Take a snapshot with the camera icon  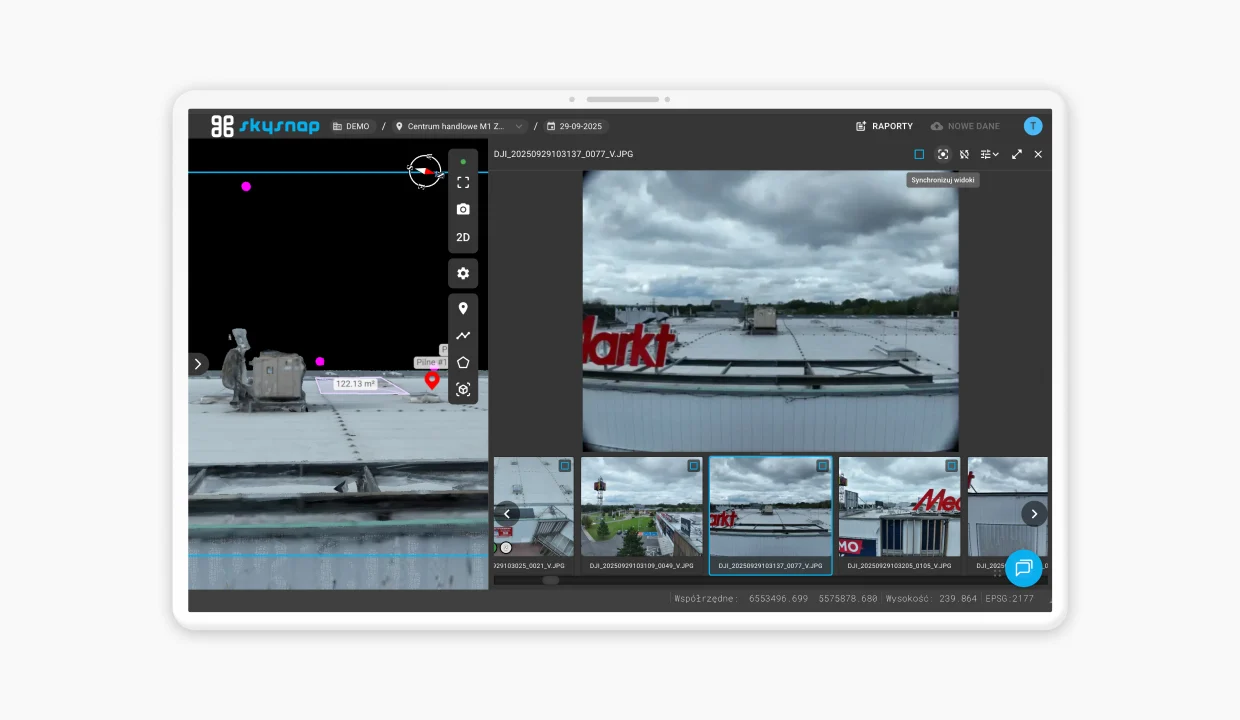(x=463, y=210)
